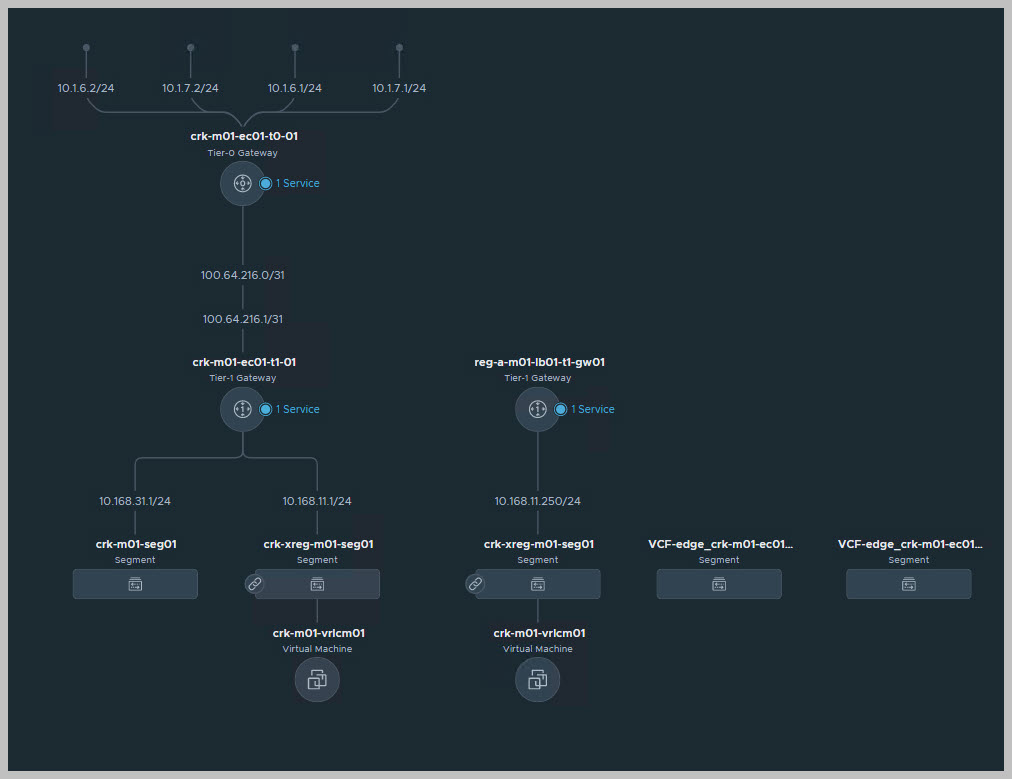Click the 100.64.216.0/31 link address label
The width and height of the screenshot is (1012, 779).
[243, 275]
